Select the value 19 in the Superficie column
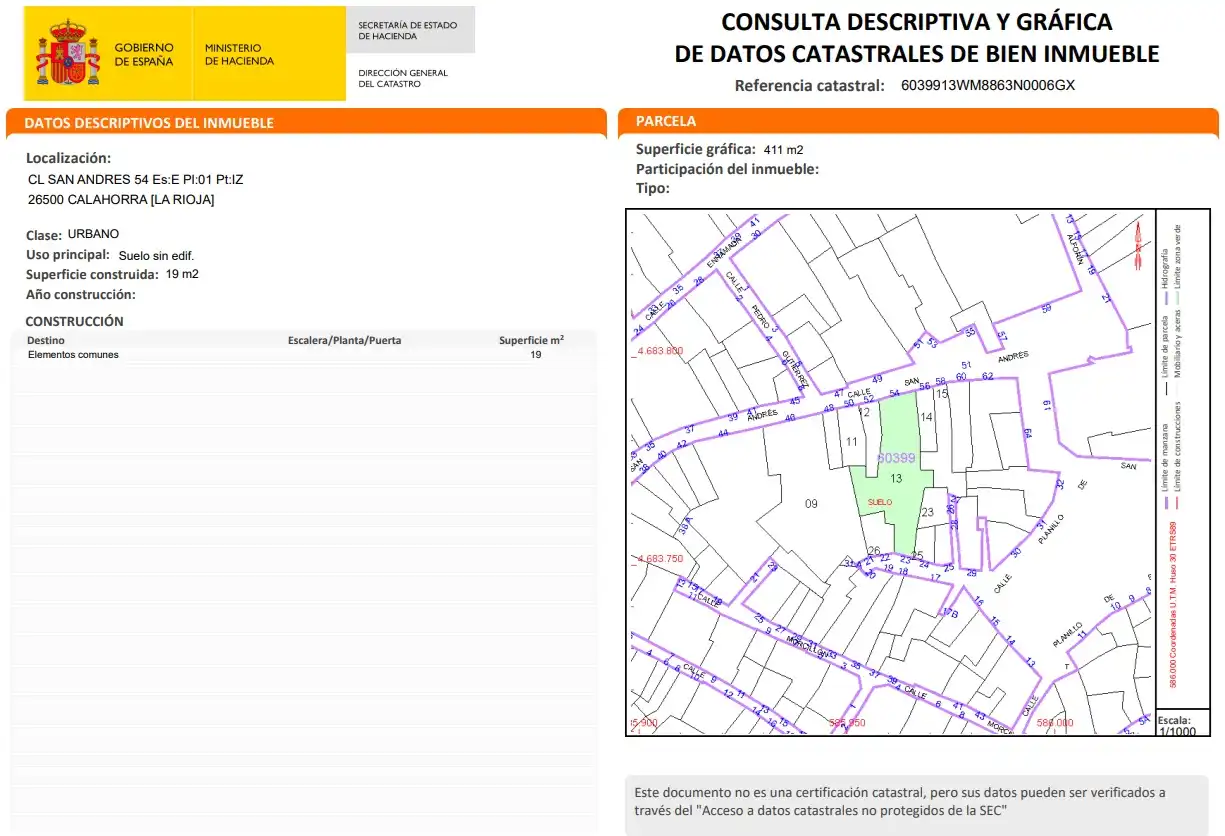This screenshot has height=836, width=1225. 536,354
